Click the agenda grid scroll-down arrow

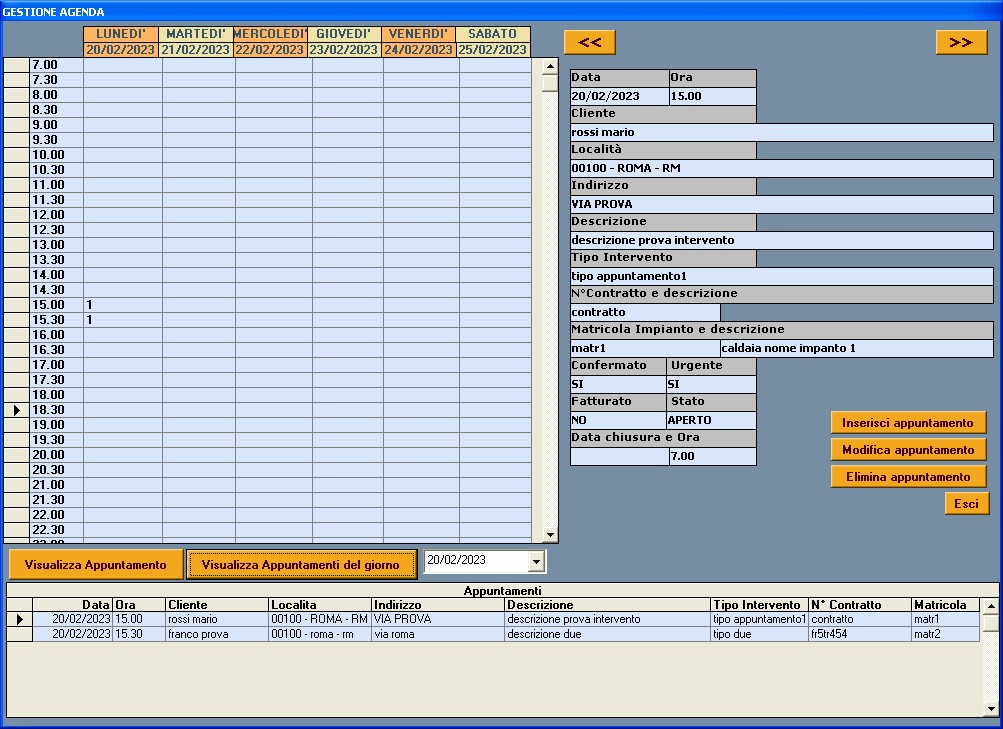[549, 535]
